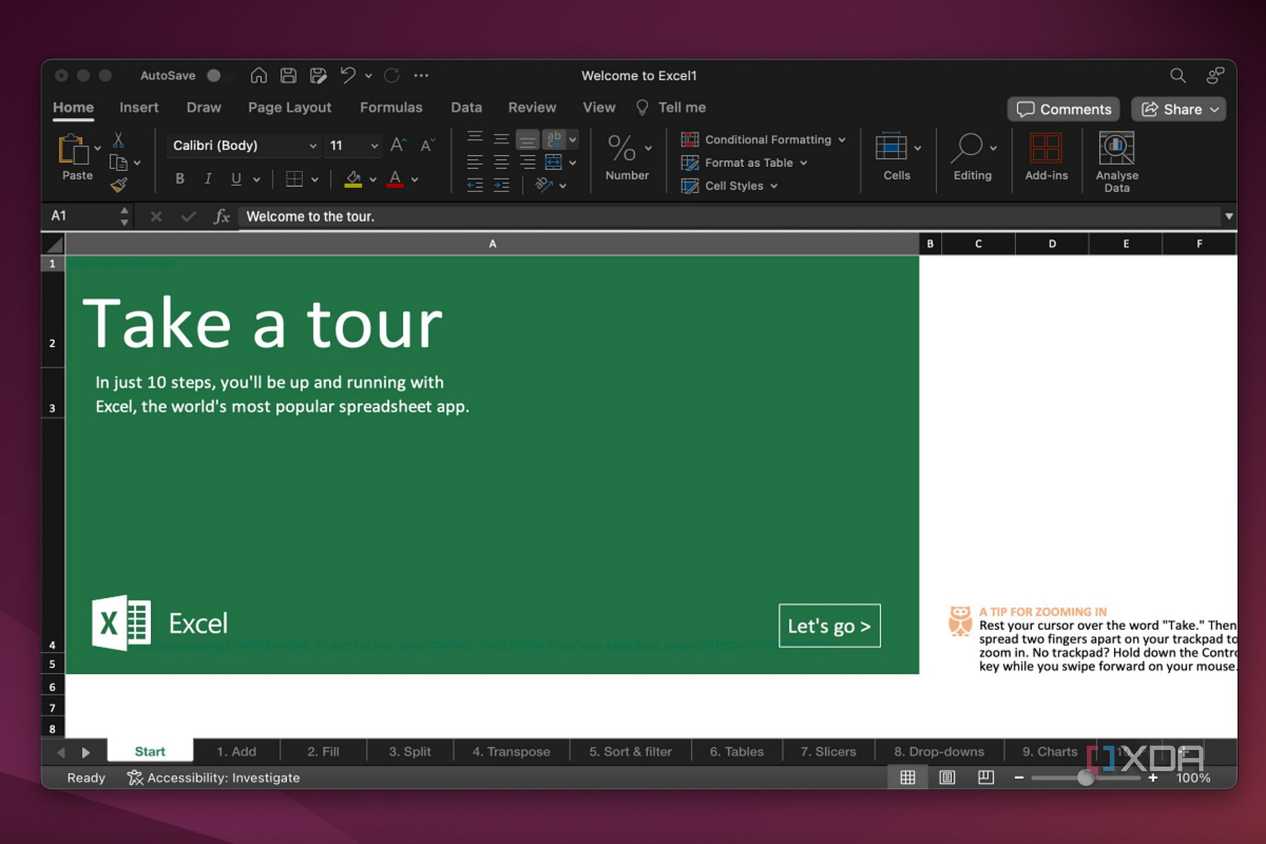Increase the font size with the larger A
The width and height of the screenshot is (1266, 844).
tap(398, 145)
